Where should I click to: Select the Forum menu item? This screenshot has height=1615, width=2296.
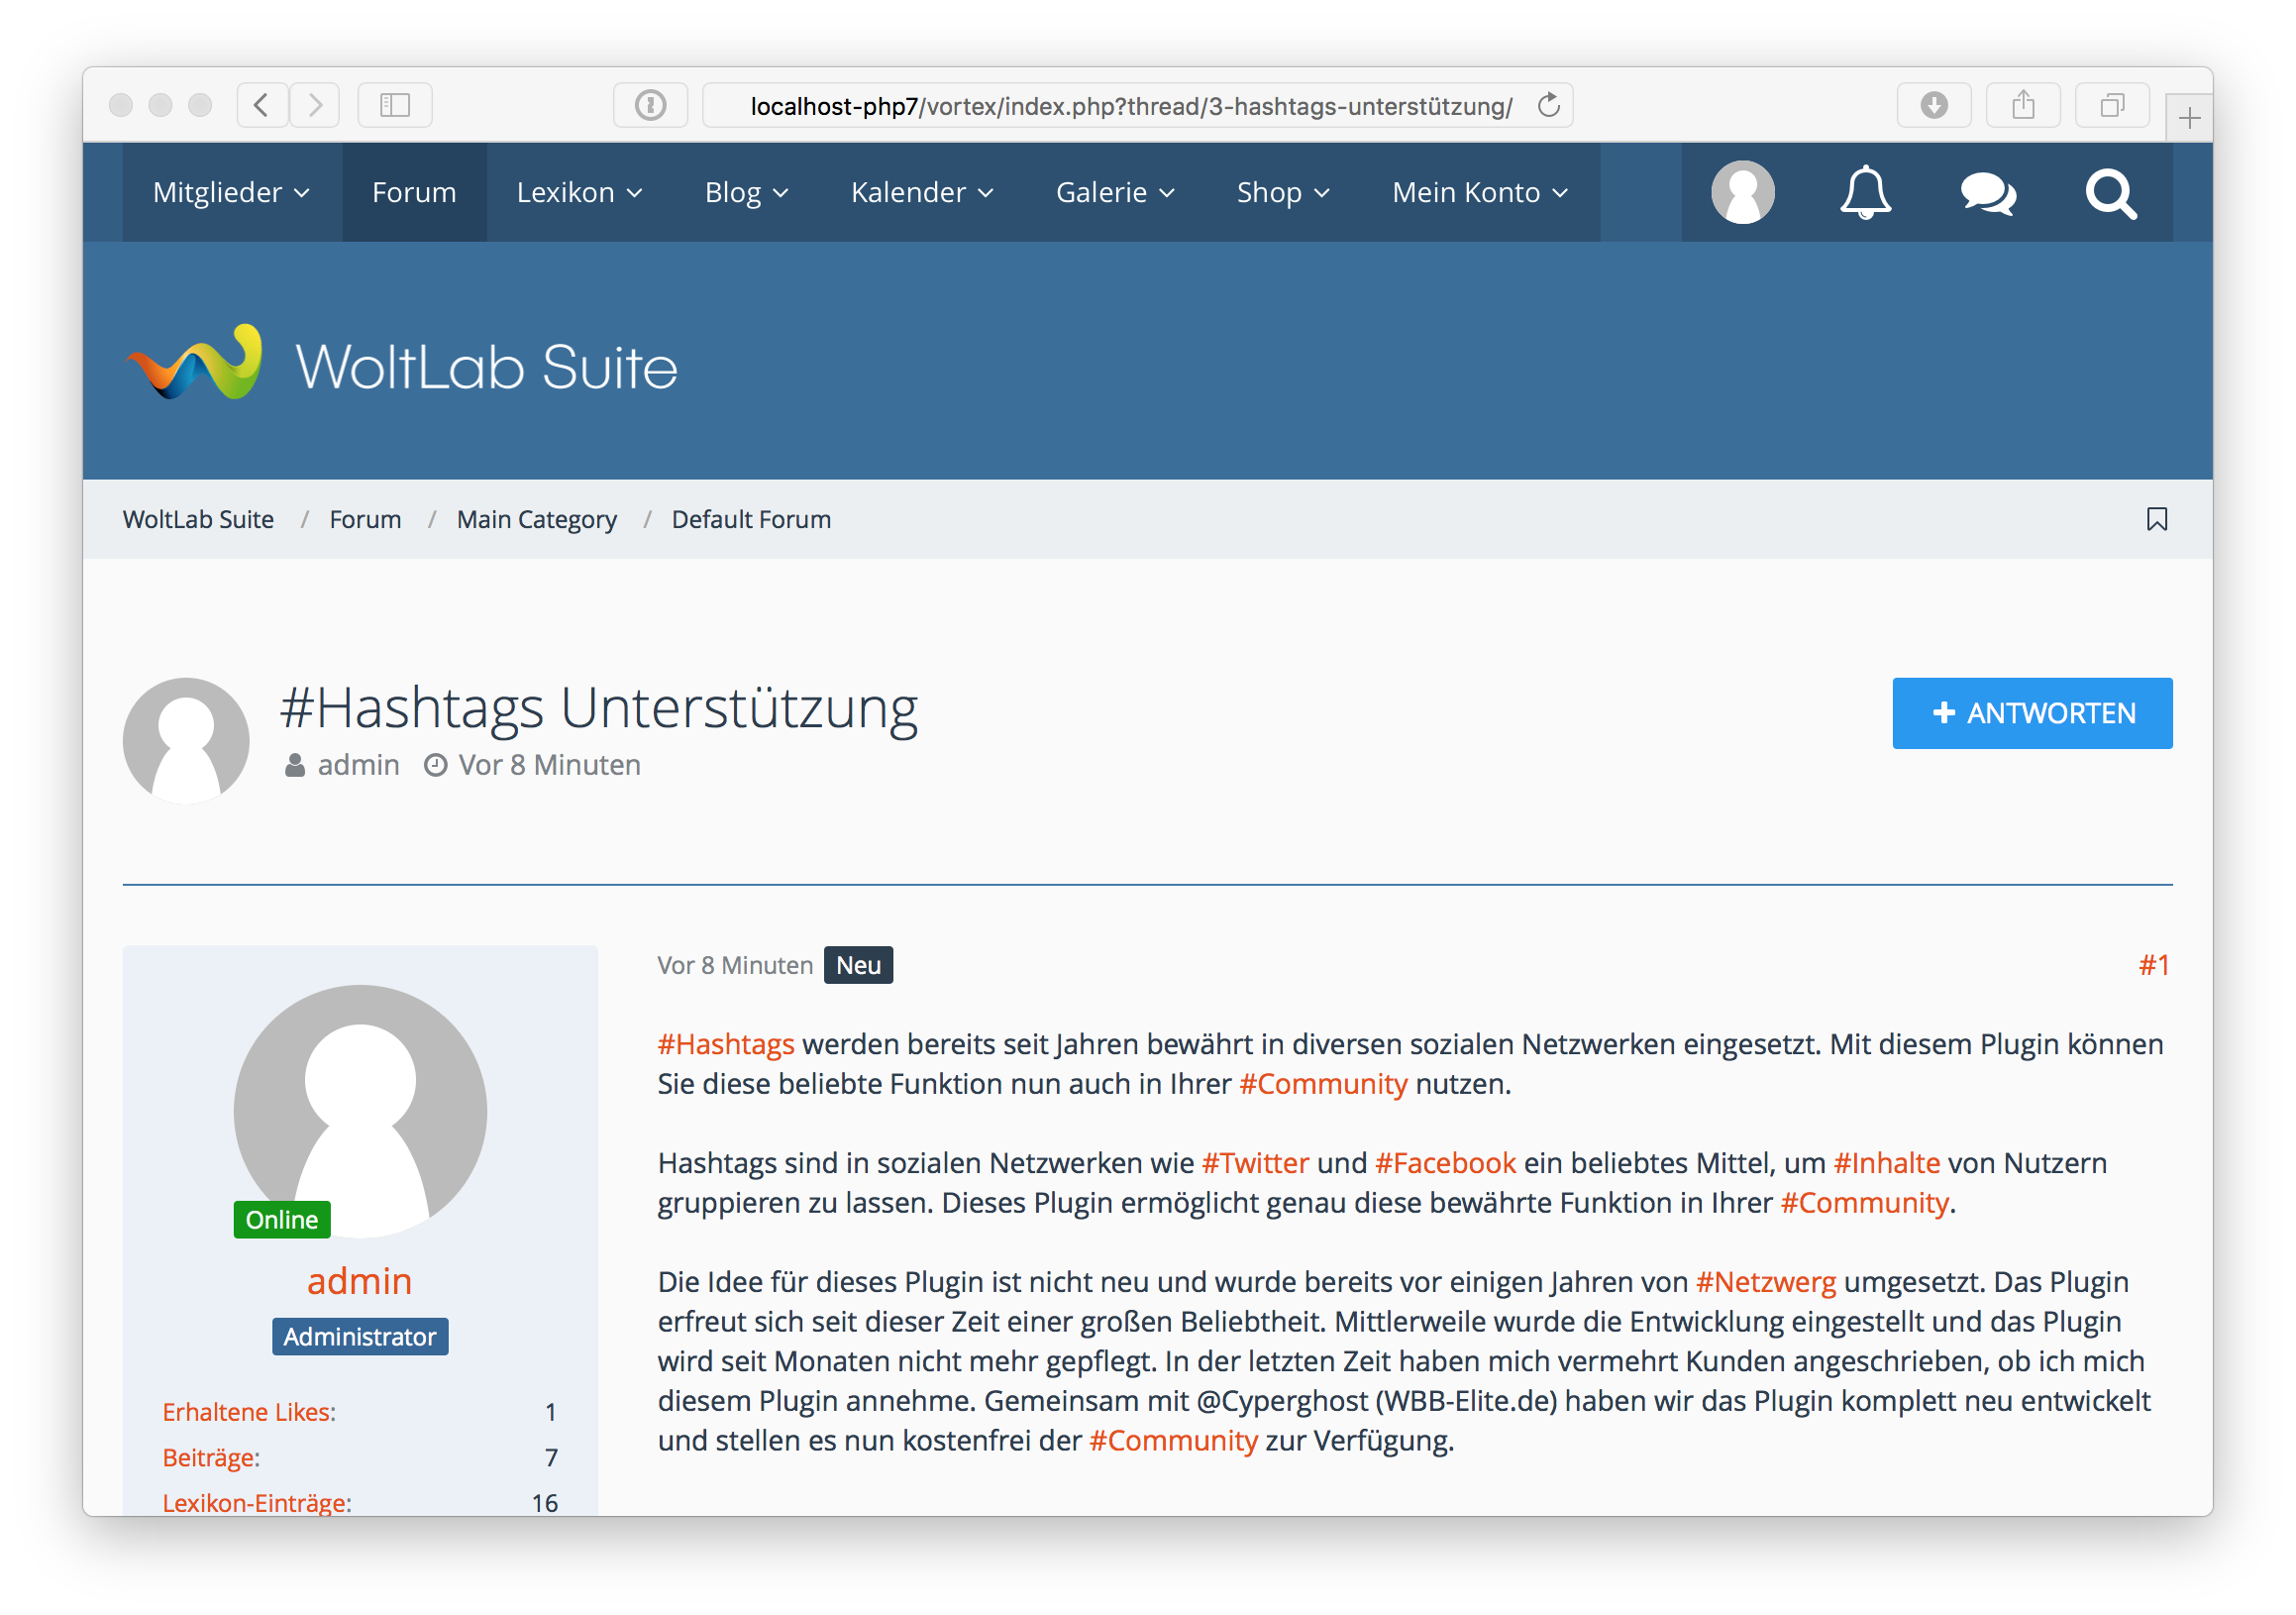(414, 192)
